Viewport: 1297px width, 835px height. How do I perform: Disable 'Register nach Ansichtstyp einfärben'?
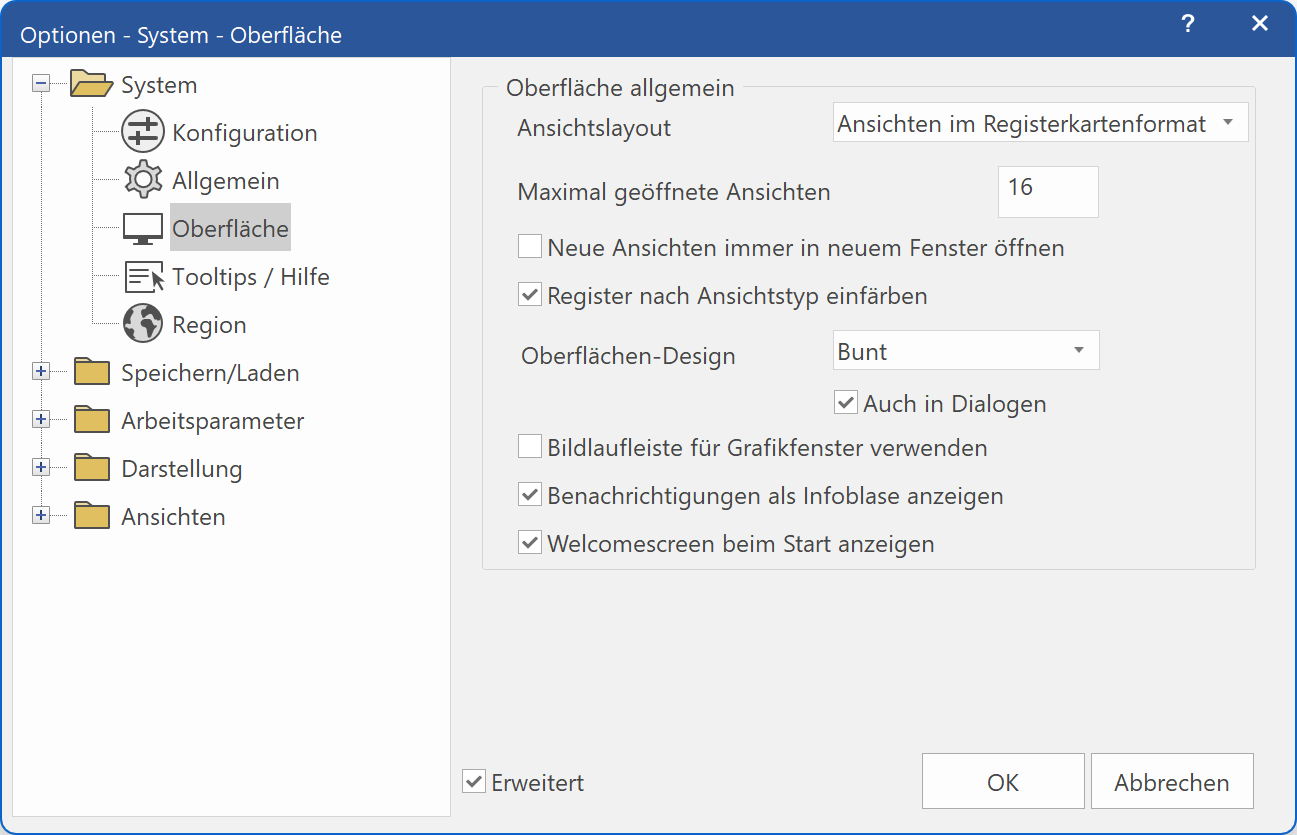(x=529, y=294)
